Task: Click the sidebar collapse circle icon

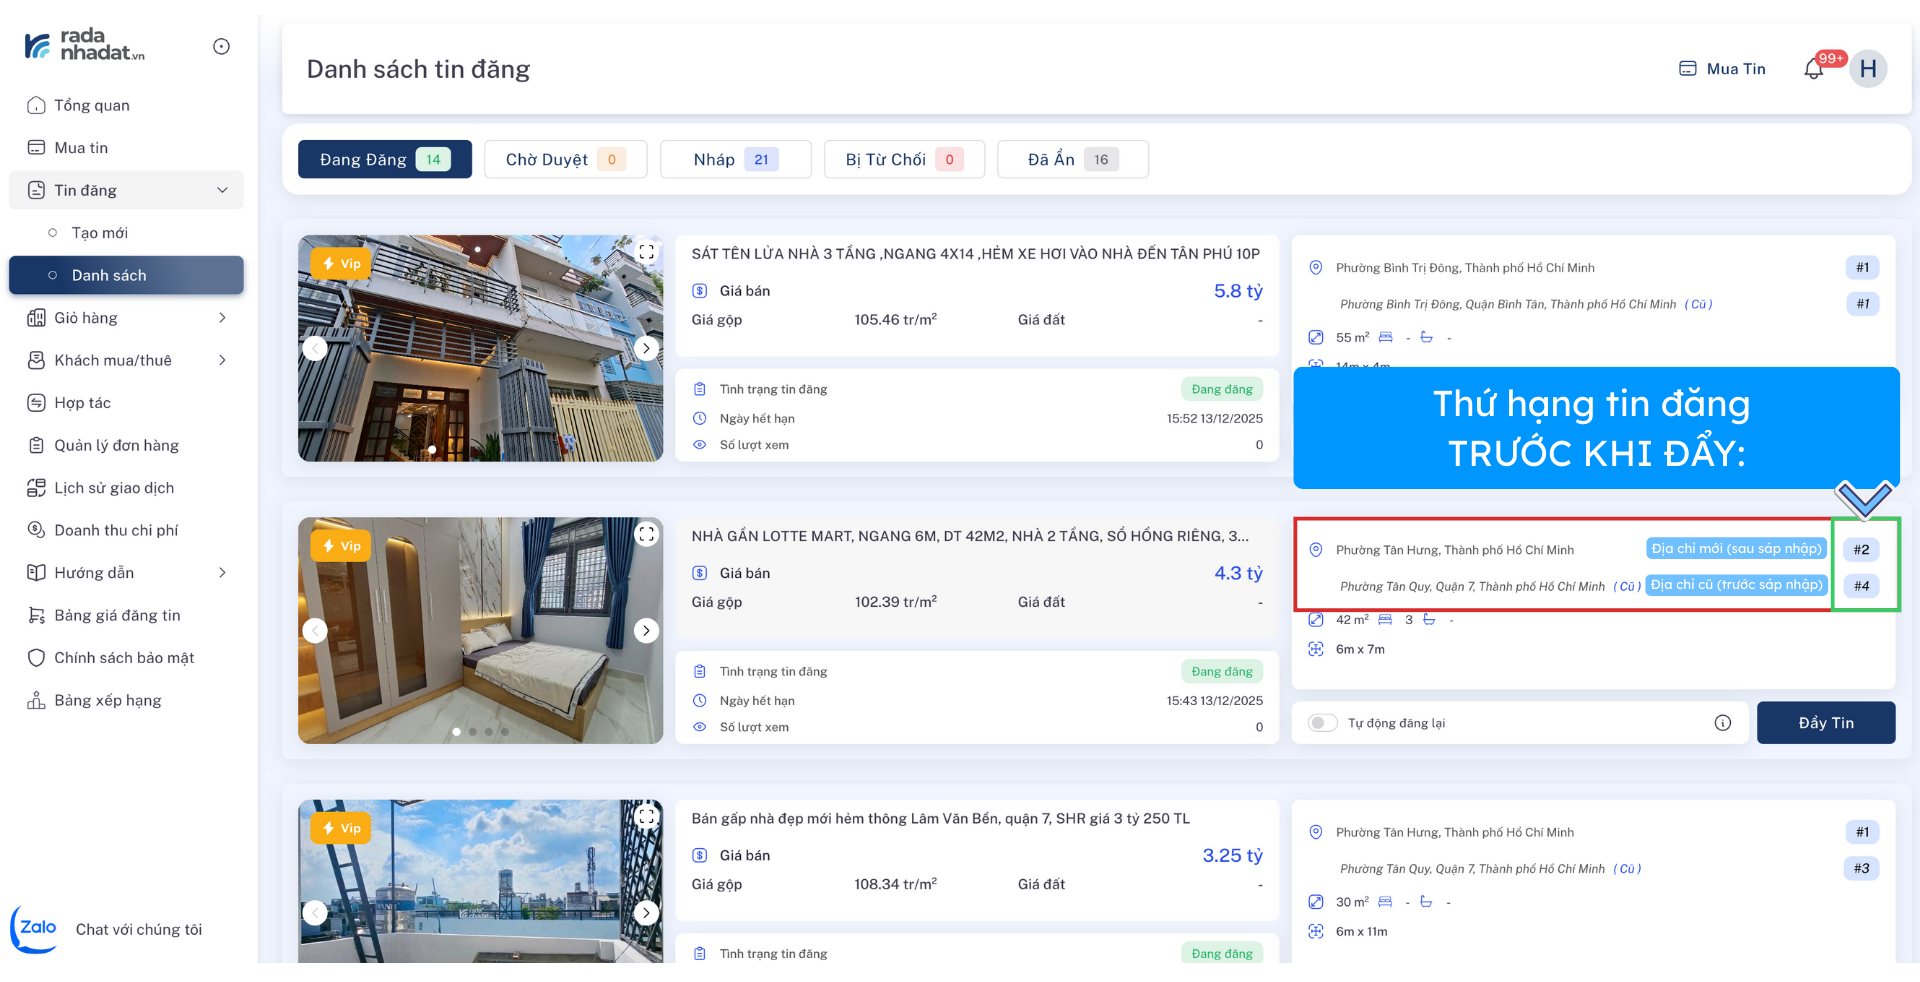Action: point(222,47)
